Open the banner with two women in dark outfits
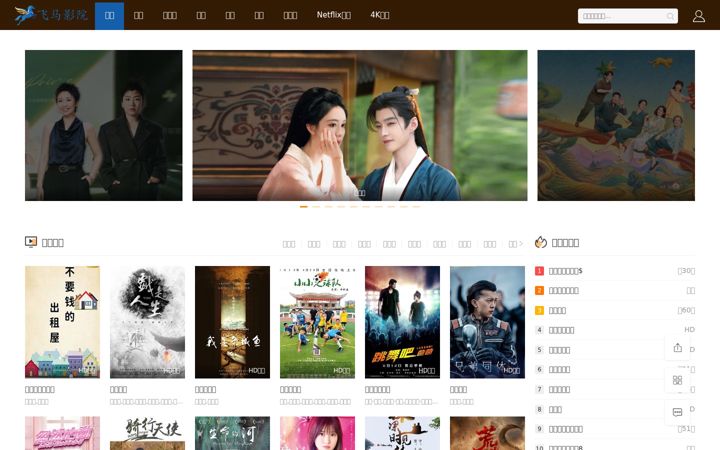 [103, 125]
